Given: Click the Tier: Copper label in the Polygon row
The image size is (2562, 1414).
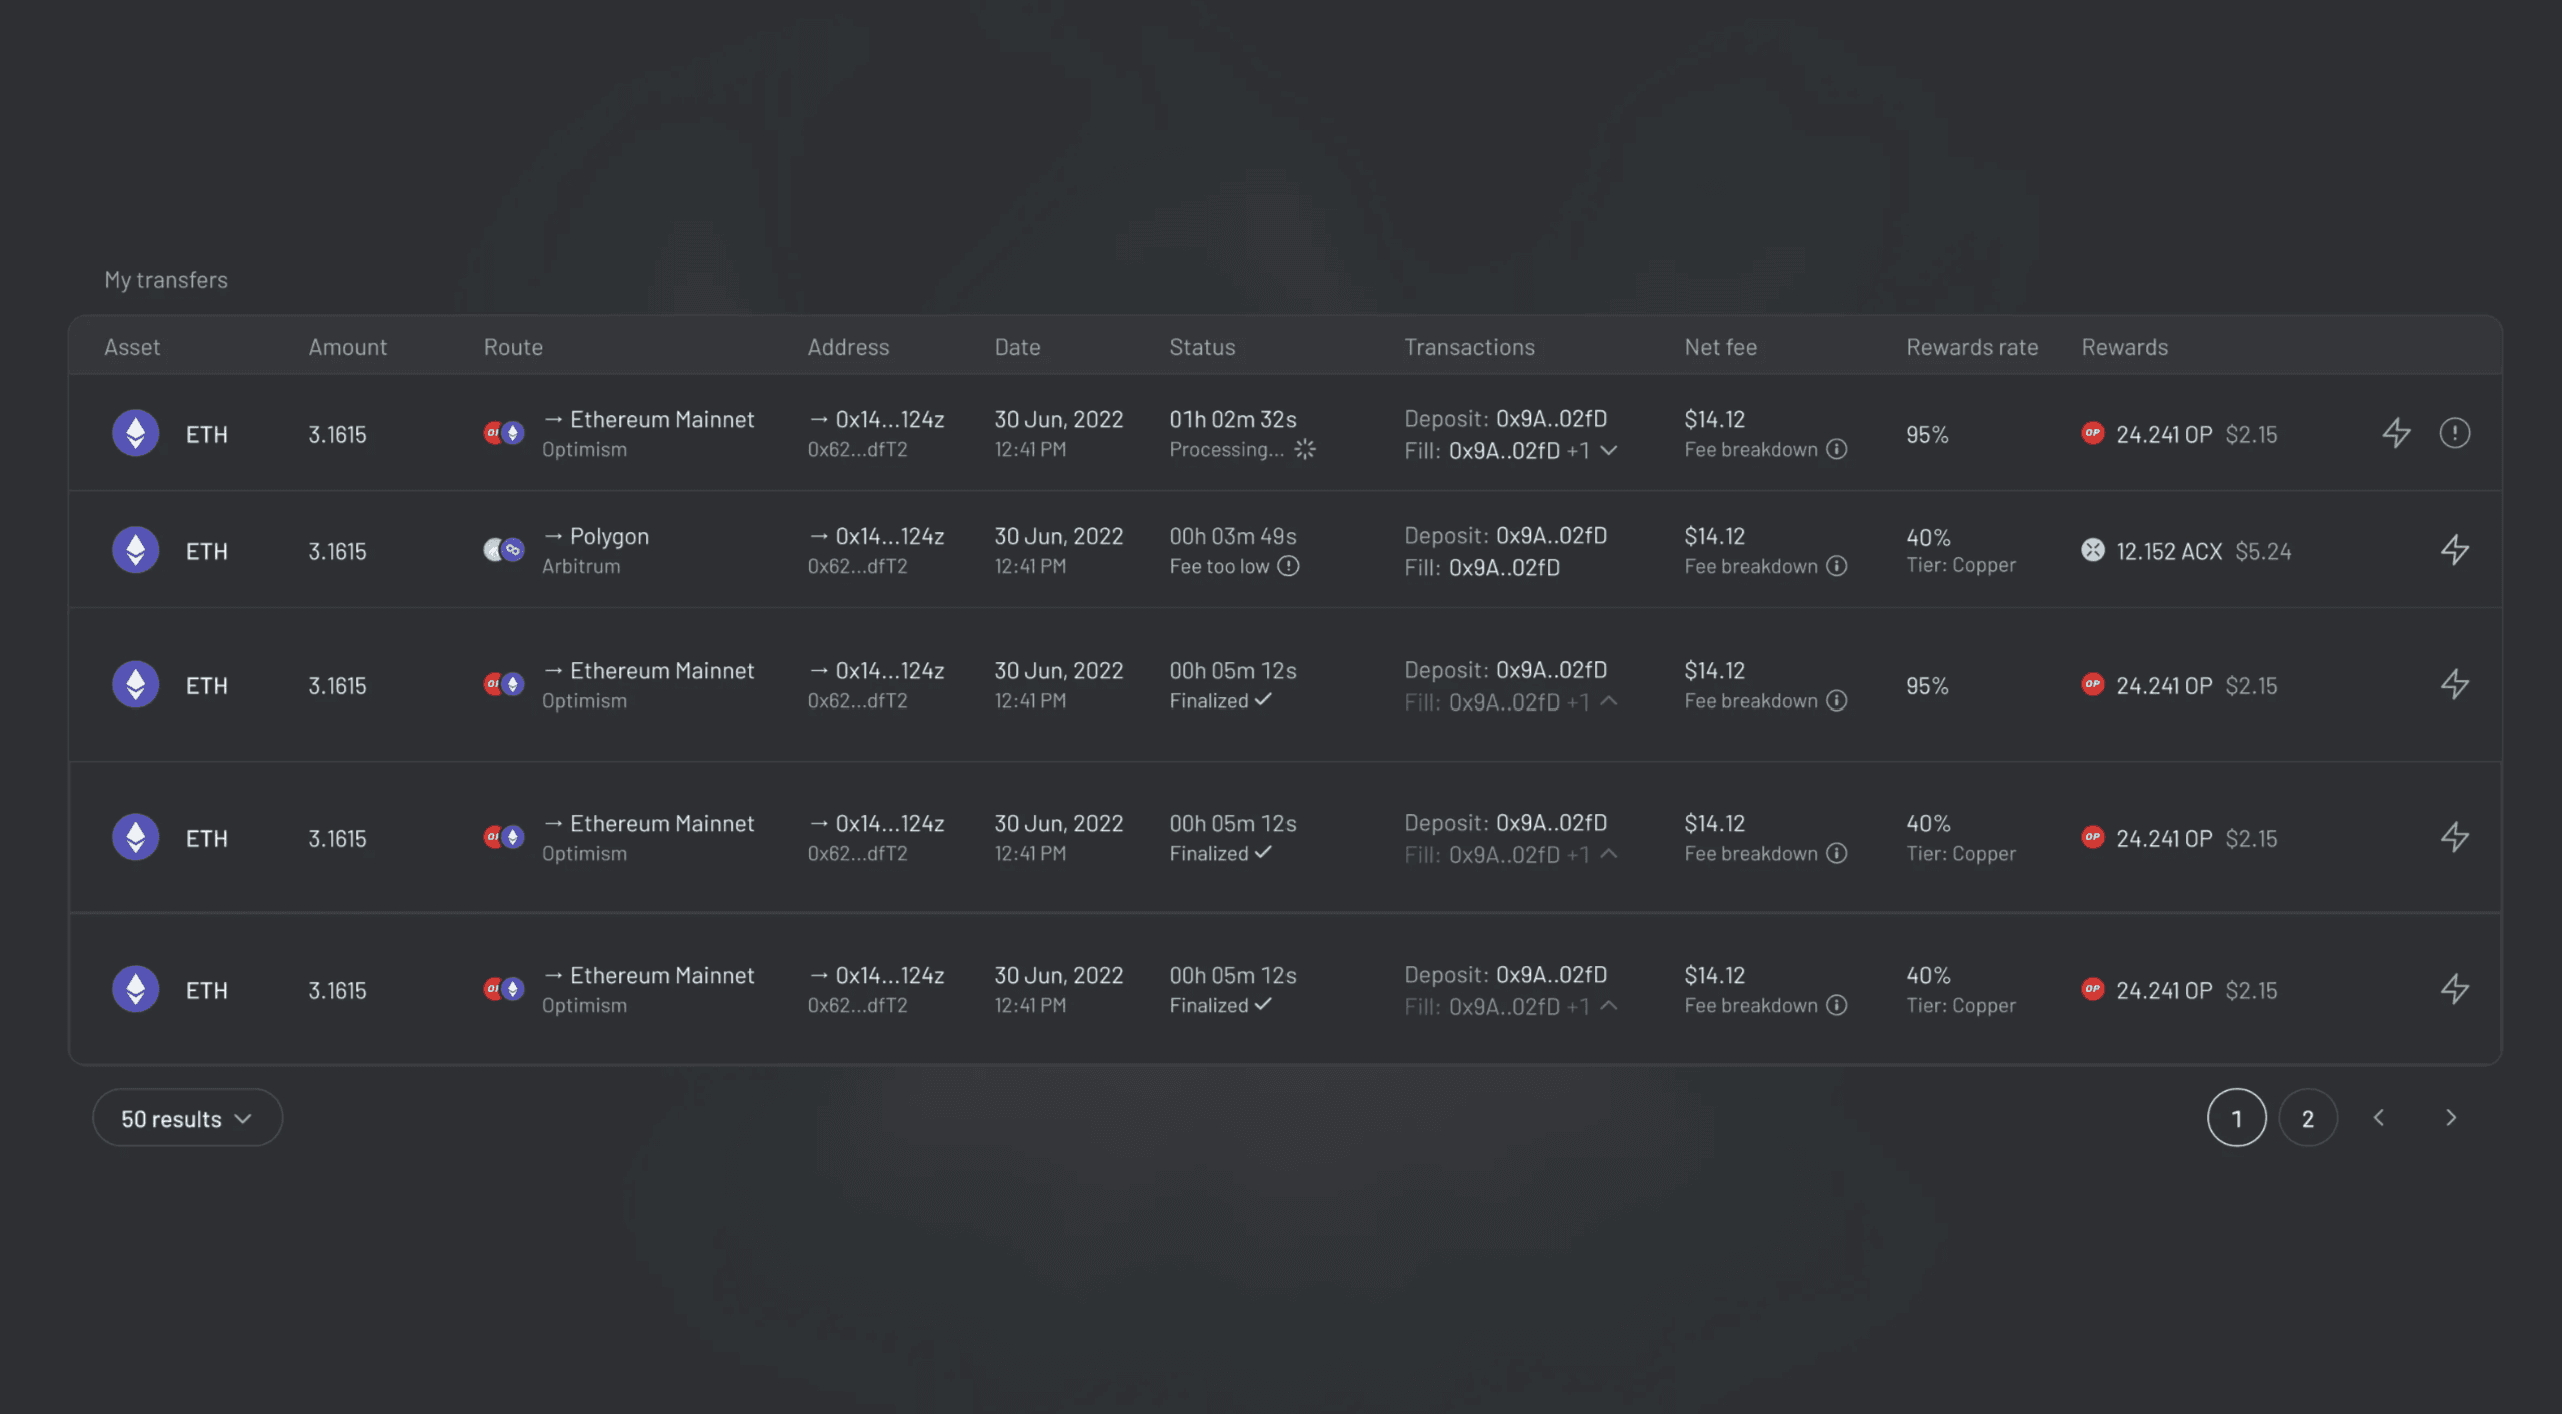Looking at the screenshot, I should (1961, 565).
